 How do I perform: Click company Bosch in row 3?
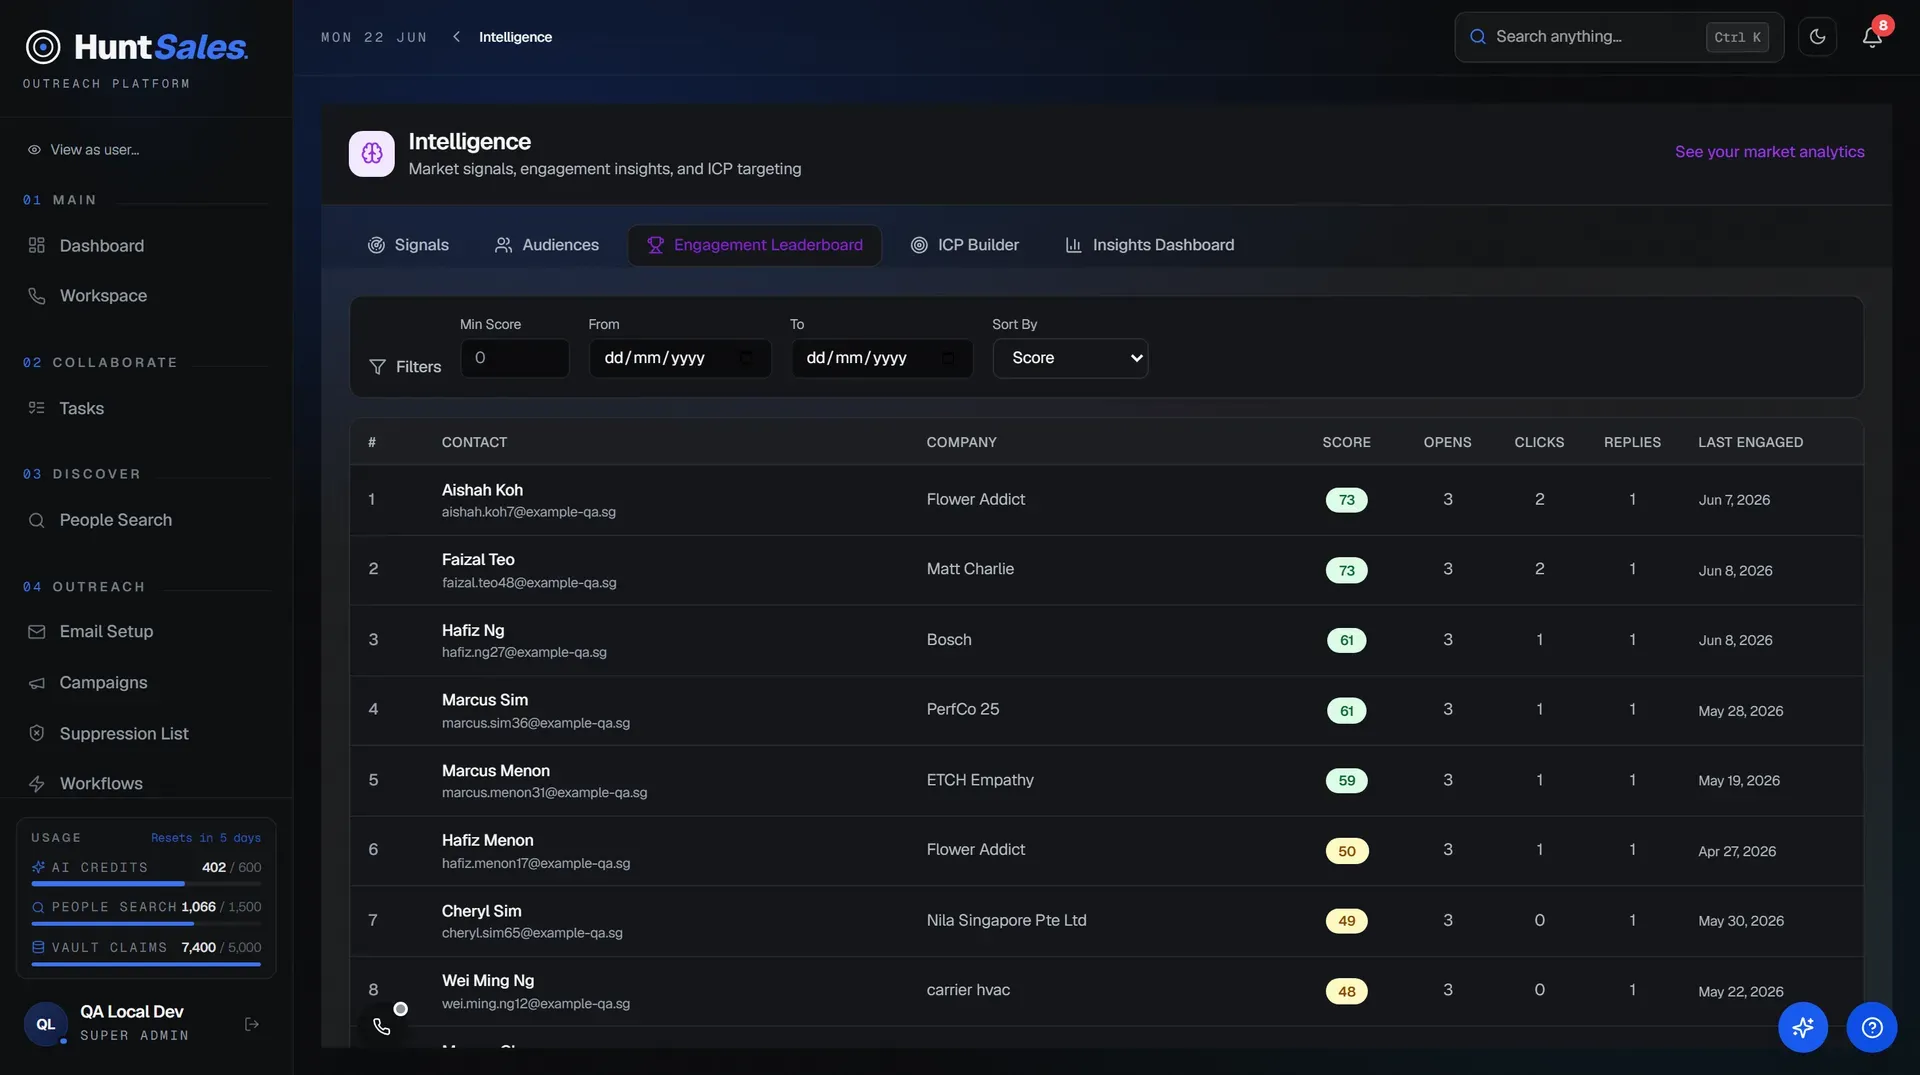click(949, 640)
